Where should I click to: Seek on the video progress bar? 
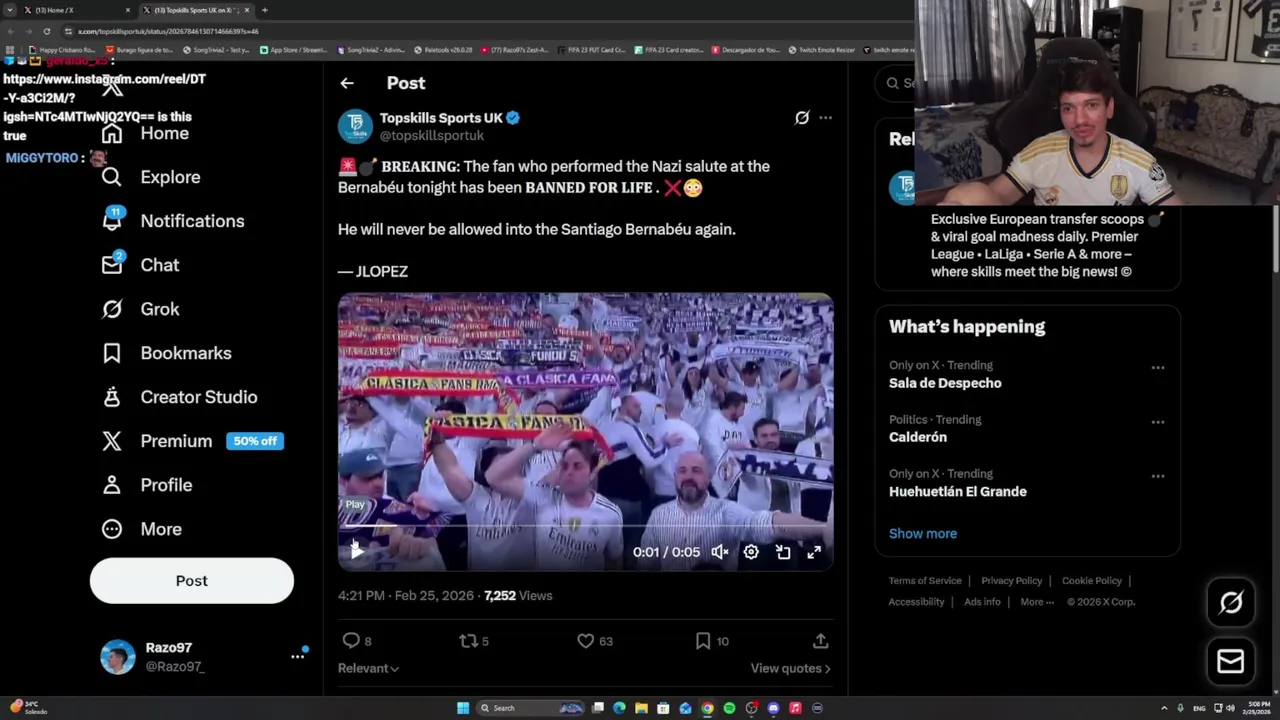[x=585, y=526]
